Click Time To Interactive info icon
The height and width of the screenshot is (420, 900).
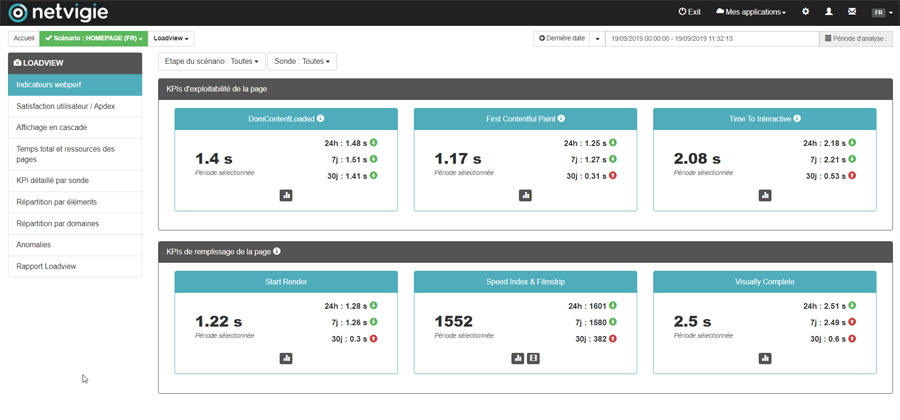click(x=797, y=118)
